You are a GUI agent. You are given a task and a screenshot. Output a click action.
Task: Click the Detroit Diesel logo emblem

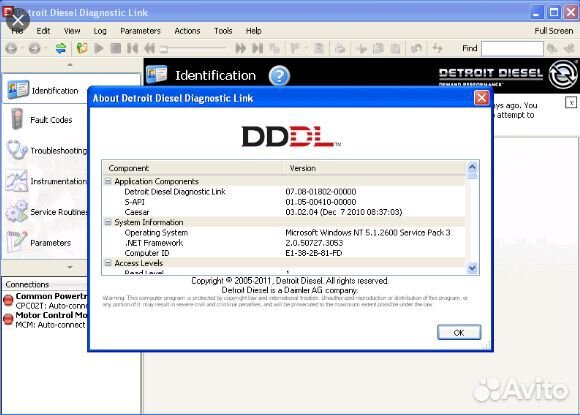(x=563, y=74)
